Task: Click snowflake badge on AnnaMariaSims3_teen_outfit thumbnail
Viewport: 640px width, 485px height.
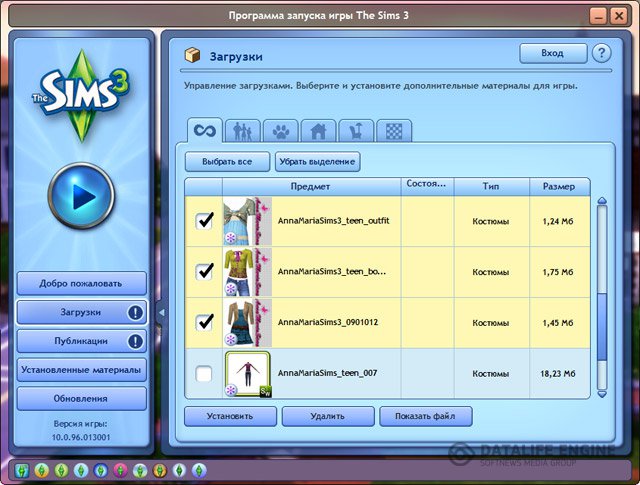Action: tap(231, 238)
